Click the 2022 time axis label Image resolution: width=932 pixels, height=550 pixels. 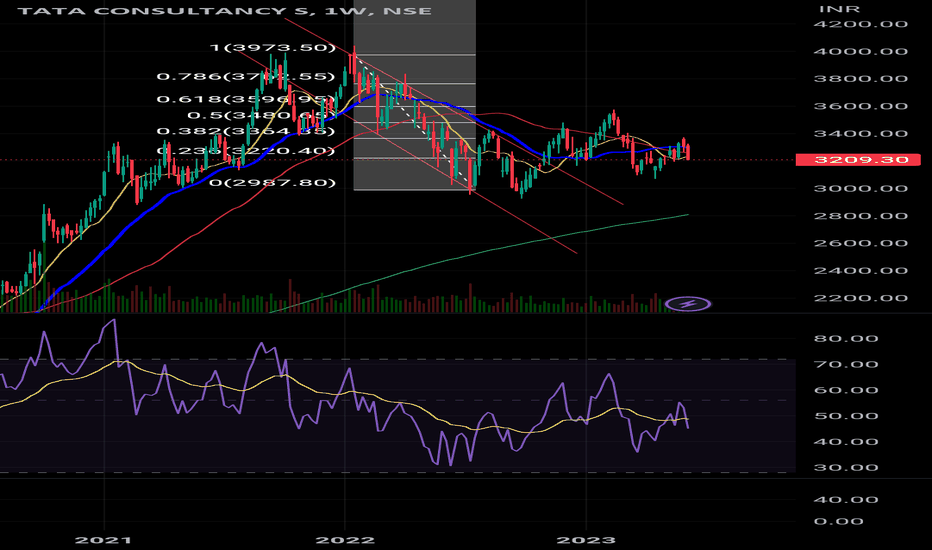click(345, 540)
